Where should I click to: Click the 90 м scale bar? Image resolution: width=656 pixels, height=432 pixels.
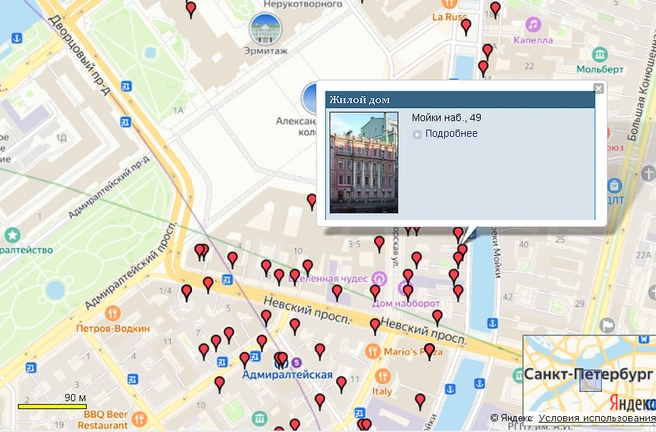52,406
